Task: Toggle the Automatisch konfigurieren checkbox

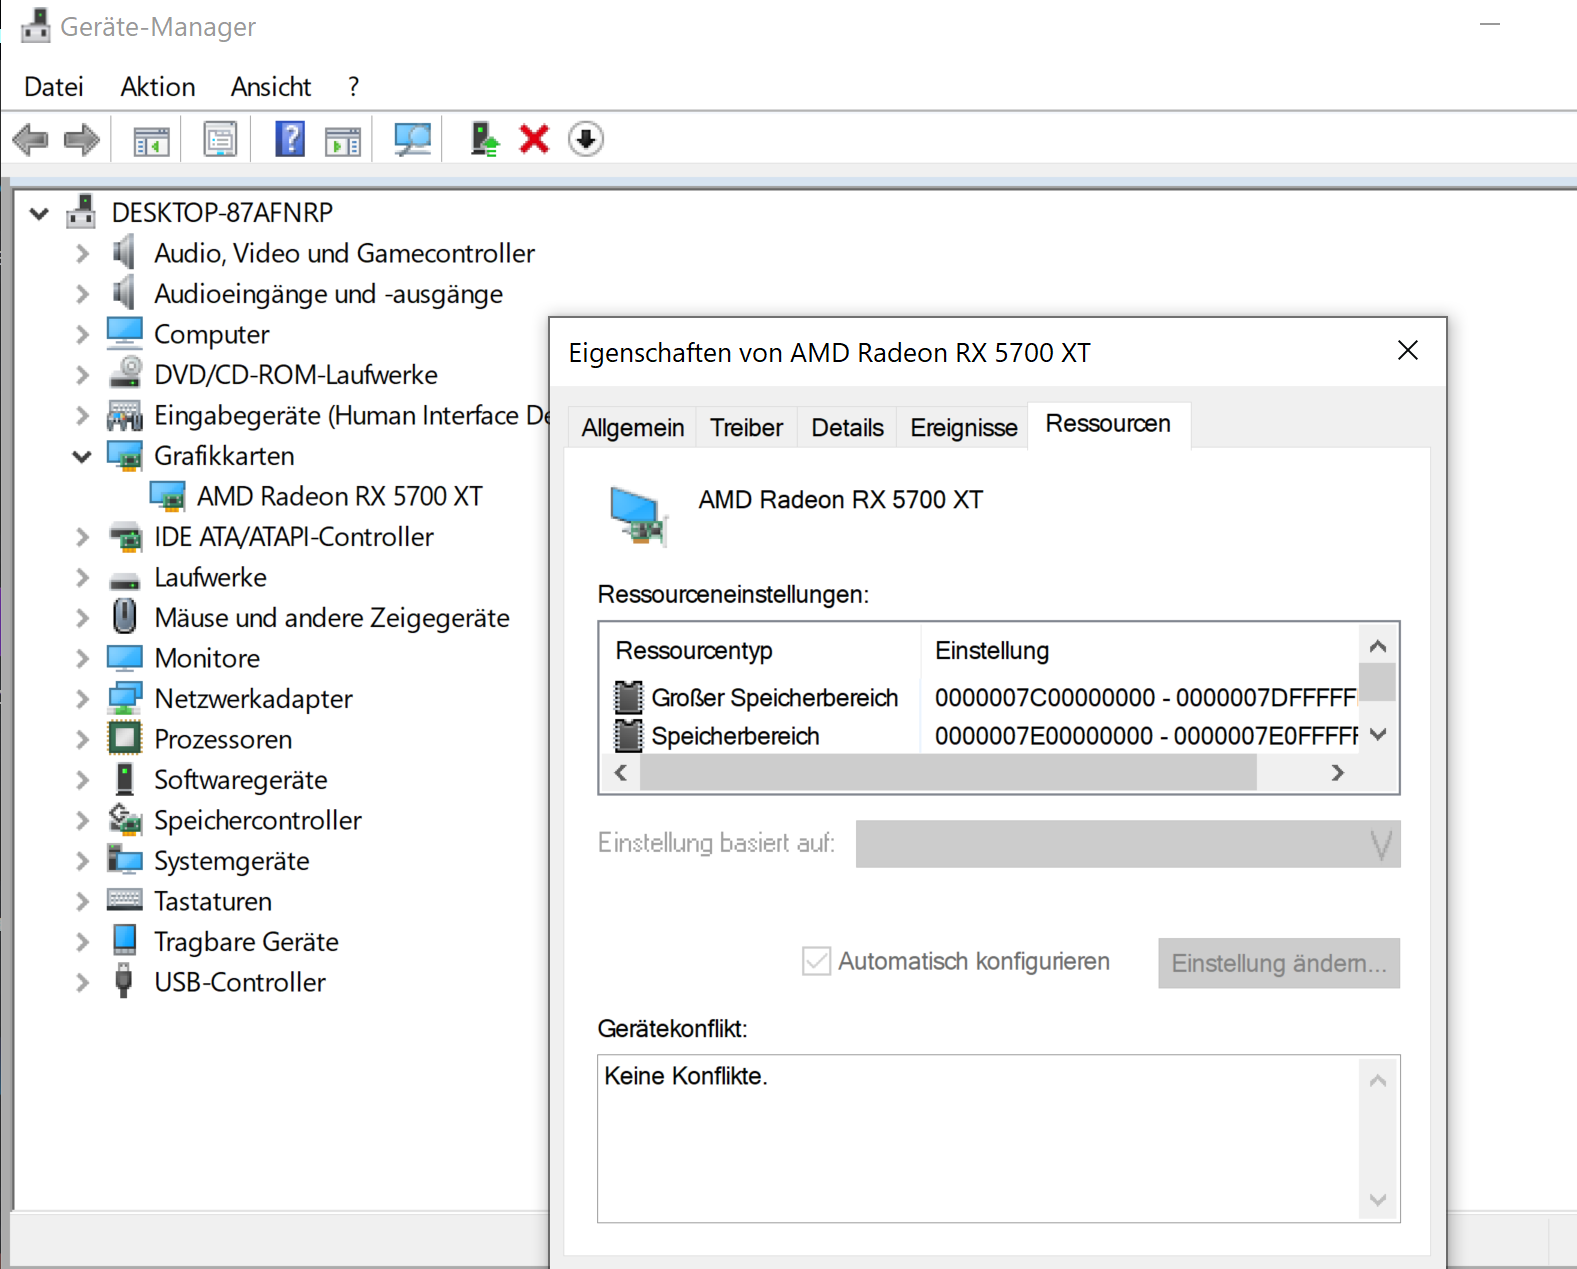Action: pyautogui.click(x=817, y=961)
